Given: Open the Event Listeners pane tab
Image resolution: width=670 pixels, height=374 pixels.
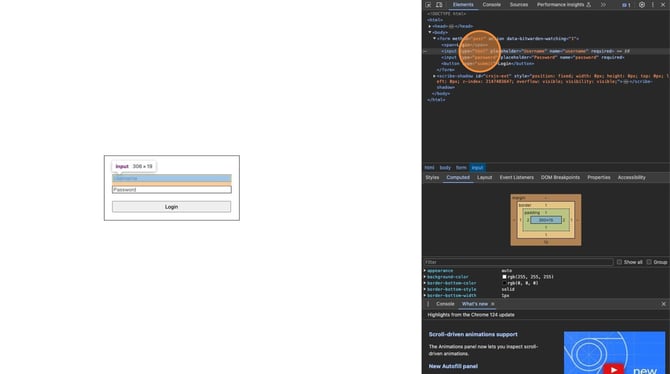Looking at the screenshot, I should click(x=517, y=177).
